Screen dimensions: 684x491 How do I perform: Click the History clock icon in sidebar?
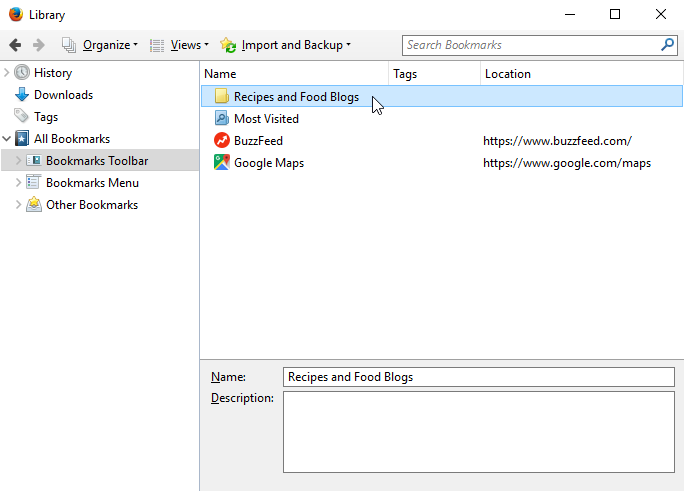pos(22,73)
